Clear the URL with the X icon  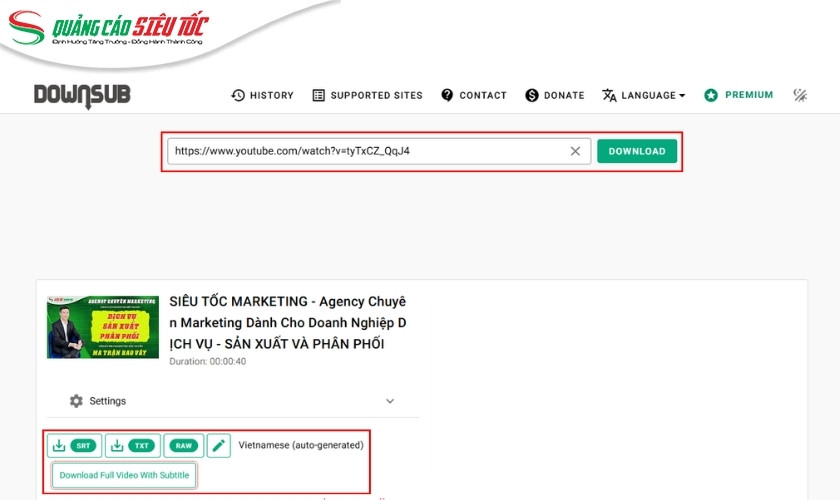pyautogui.click(x=575, y=151)
